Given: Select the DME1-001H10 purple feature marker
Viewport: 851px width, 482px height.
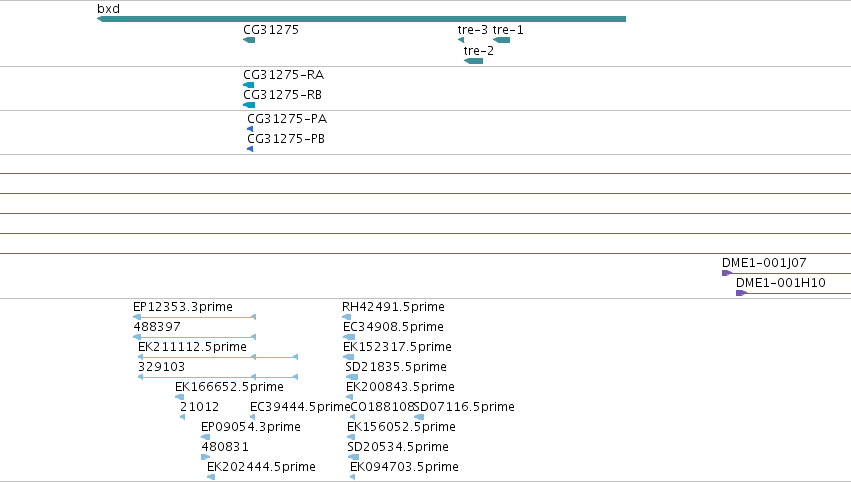Looking at the screenshot, I should click(741, 294).
